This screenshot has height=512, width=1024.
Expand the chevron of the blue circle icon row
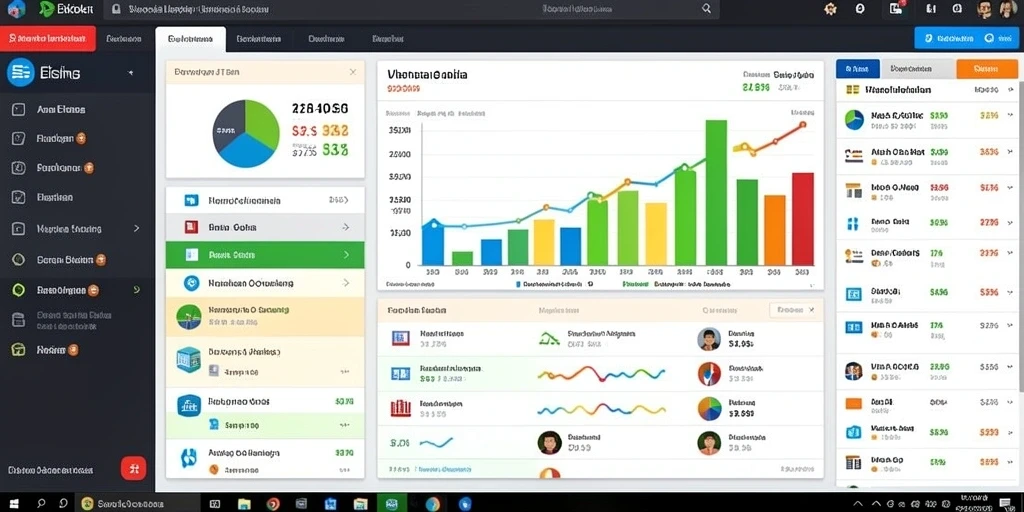click(345, 283)
